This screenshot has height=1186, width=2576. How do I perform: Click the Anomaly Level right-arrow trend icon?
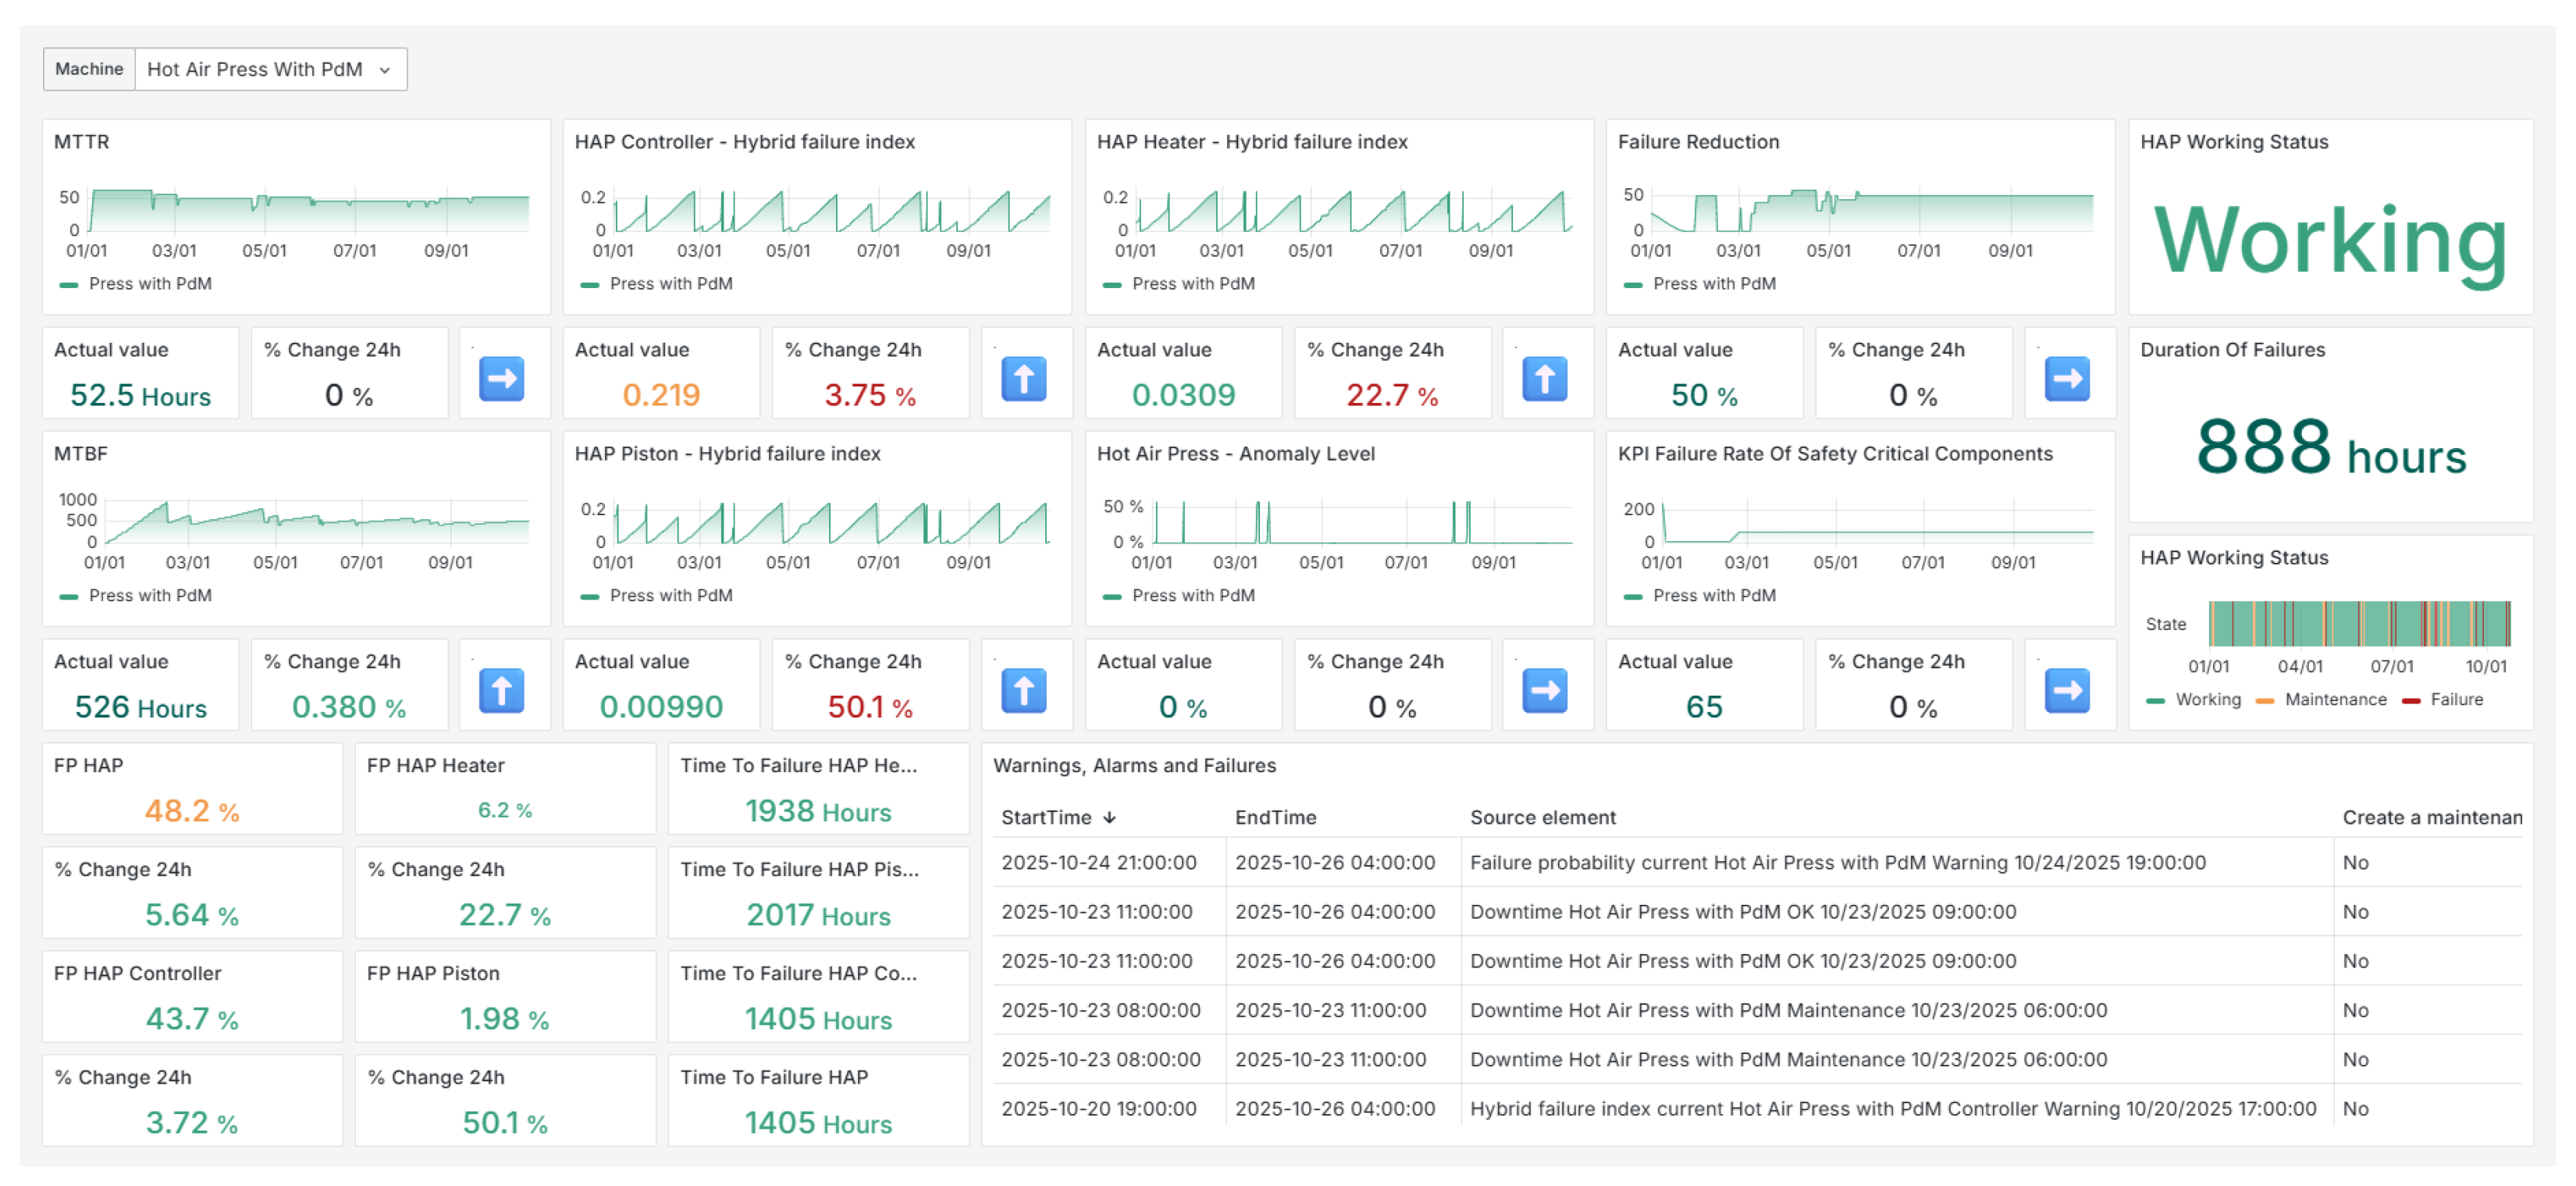[x=1544, y=691]
